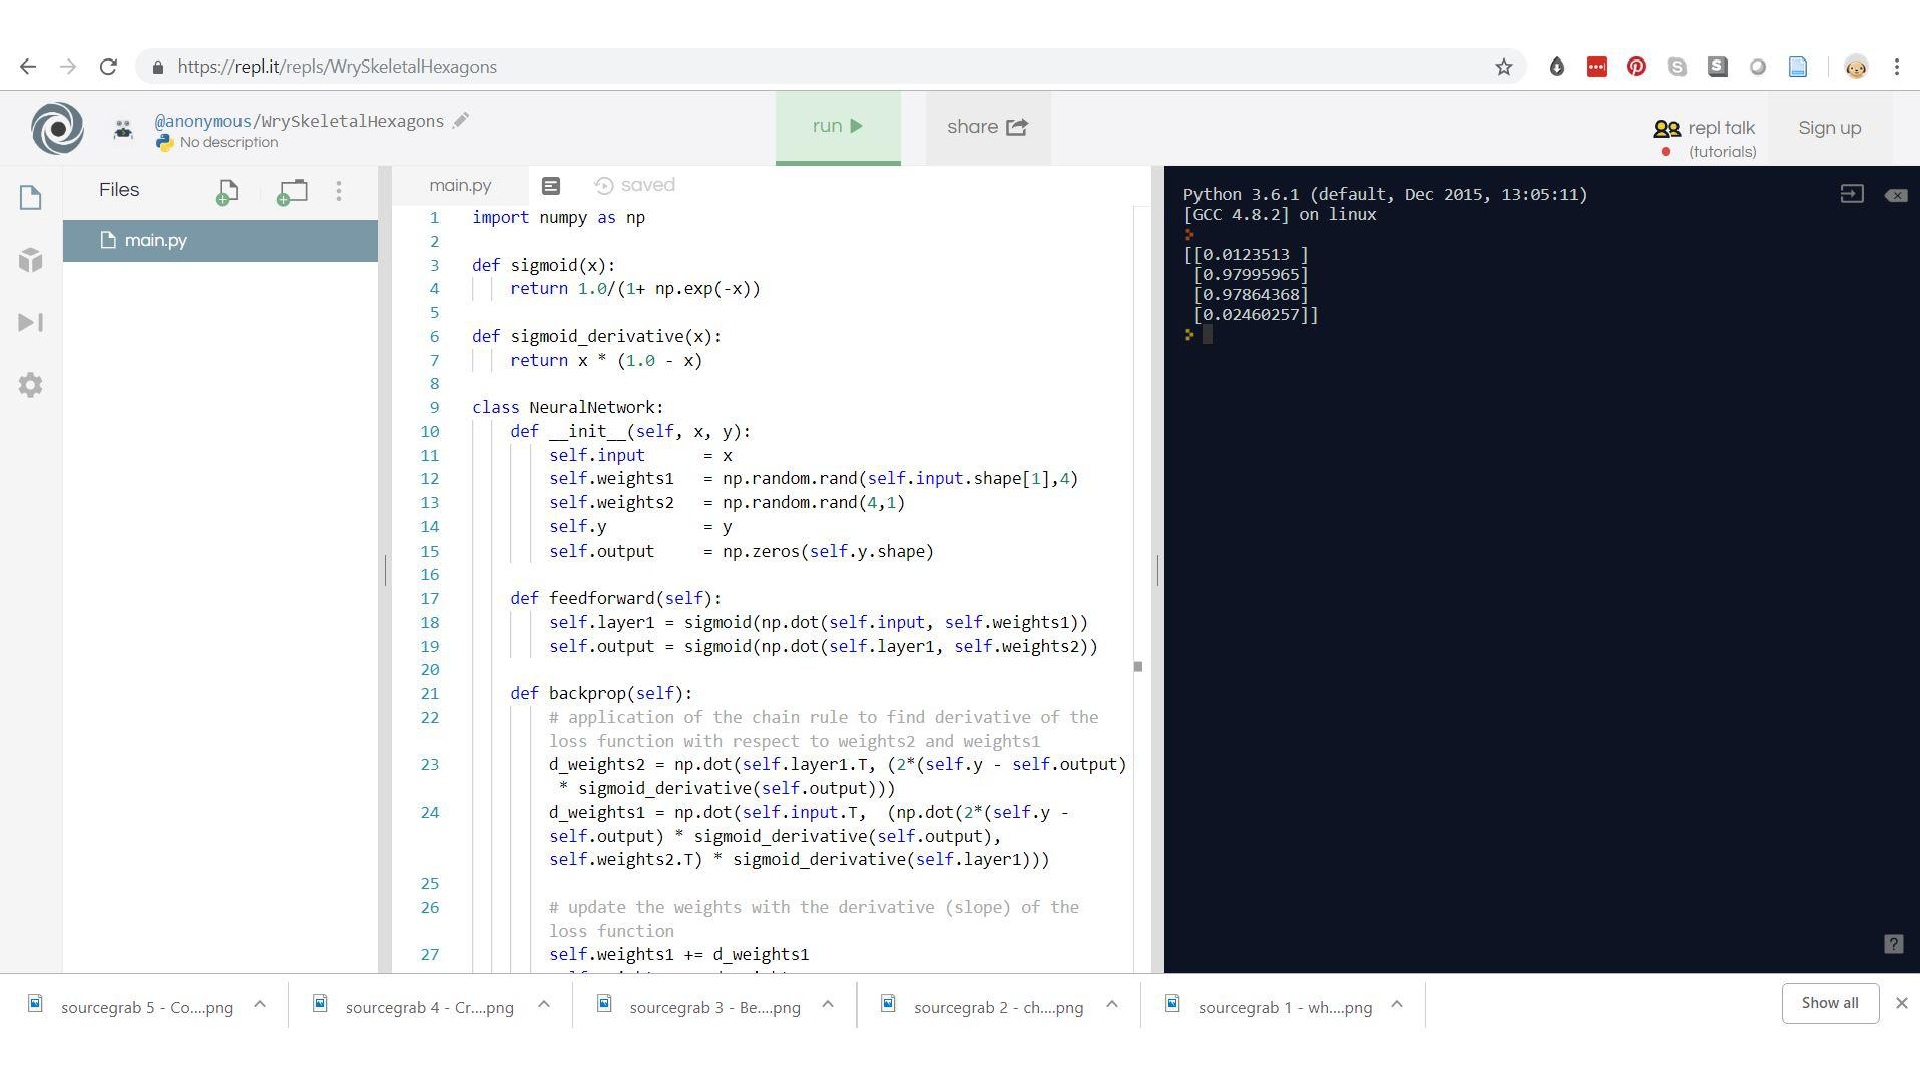Bookmark this page with star icon
This screenshot has height=1080, width=1920.
1503,67
